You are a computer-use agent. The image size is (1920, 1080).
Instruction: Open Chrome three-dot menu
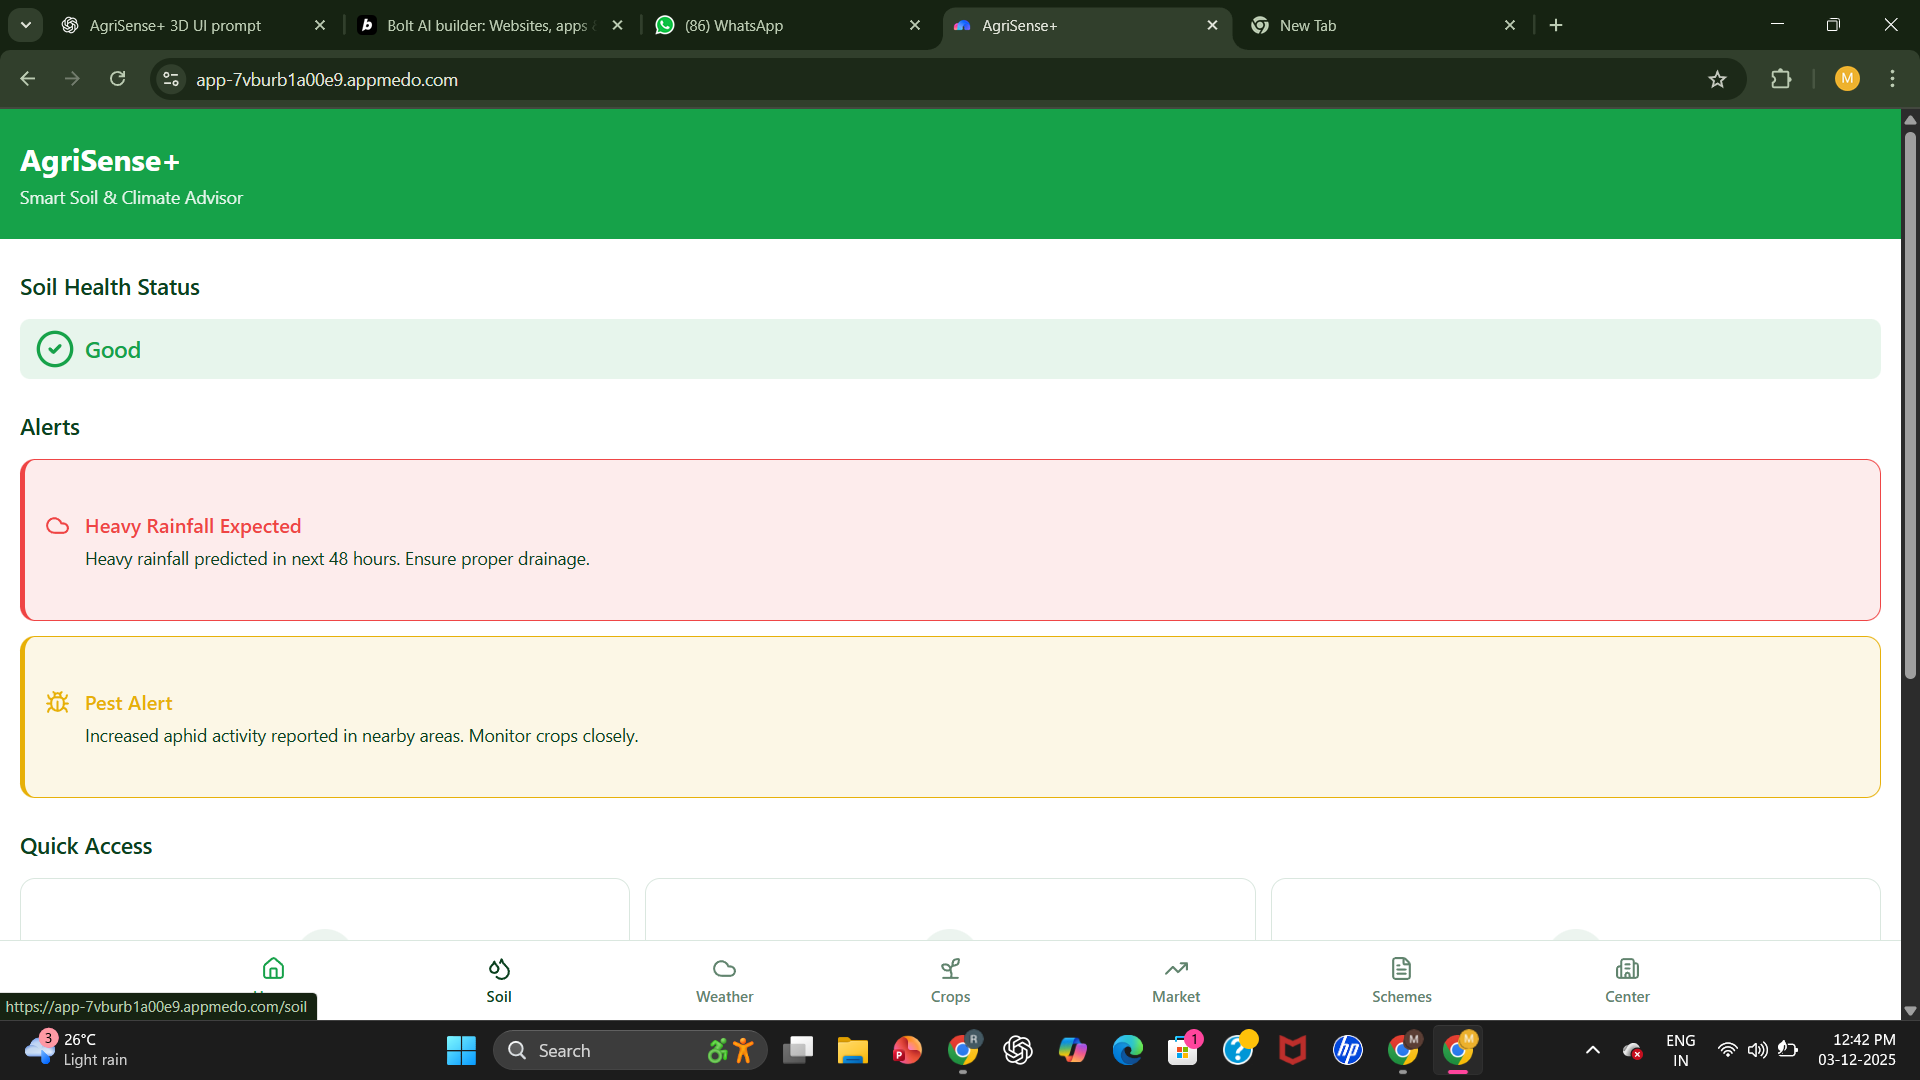pyautogui.click(x=1892, y=79)
